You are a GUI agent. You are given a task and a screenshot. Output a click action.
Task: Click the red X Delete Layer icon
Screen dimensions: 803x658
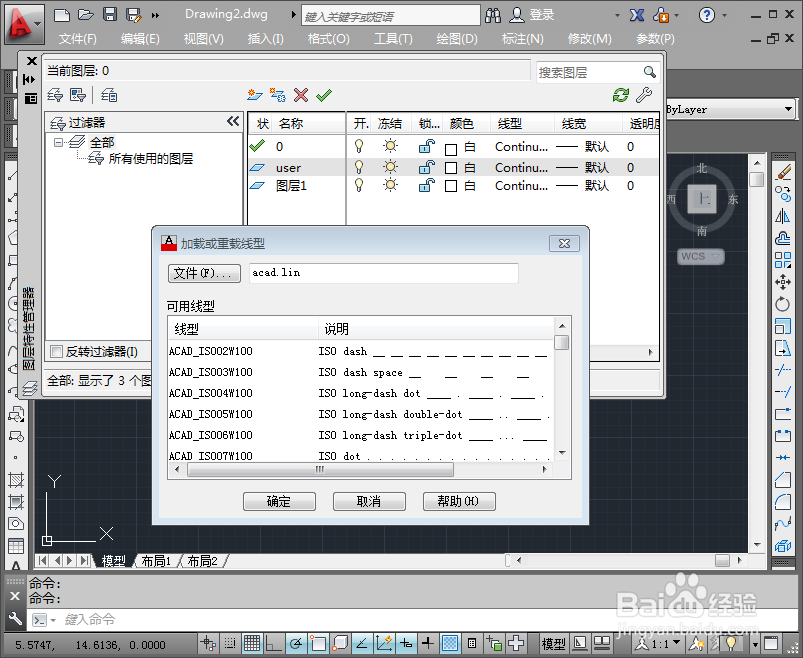click(301, 95)
